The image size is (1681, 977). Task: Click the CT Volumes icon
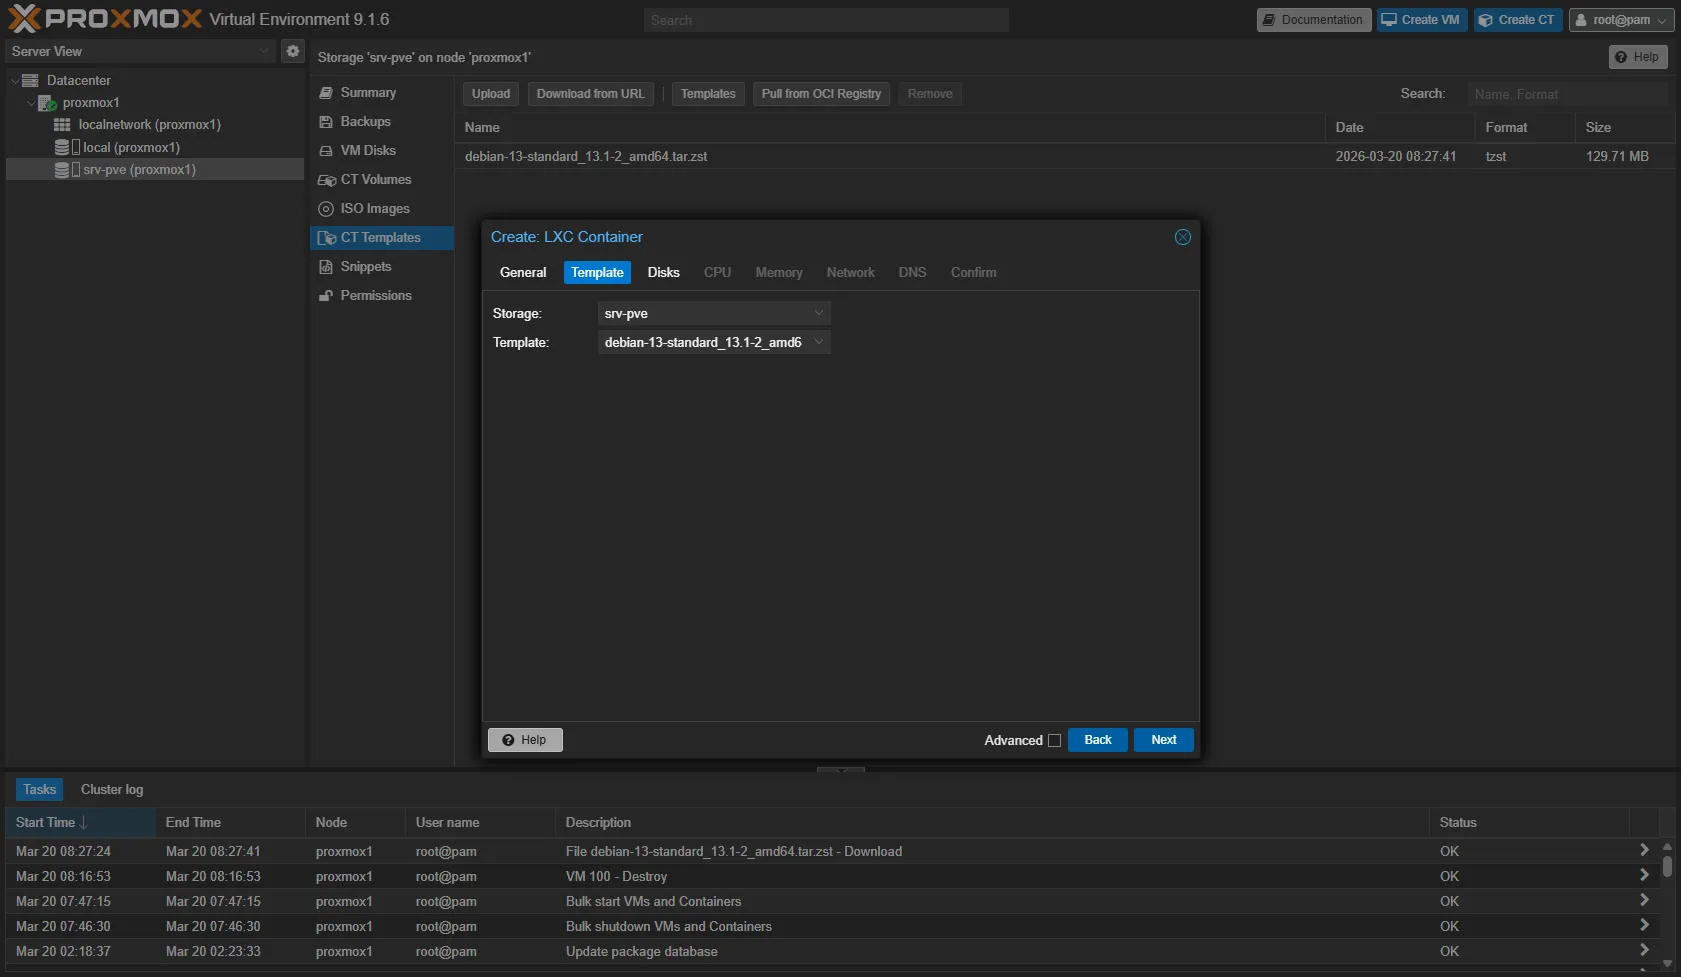coord(326,180)
